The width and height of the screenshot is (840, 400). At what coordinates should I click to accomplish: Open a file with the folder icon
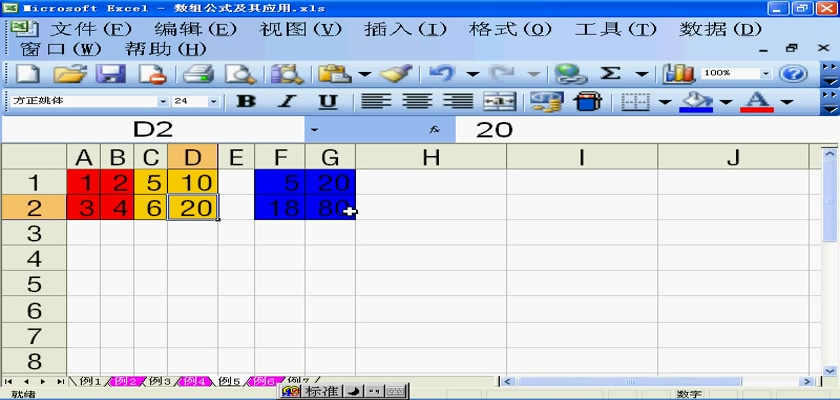pyautogui.click(x=69, y=74)
